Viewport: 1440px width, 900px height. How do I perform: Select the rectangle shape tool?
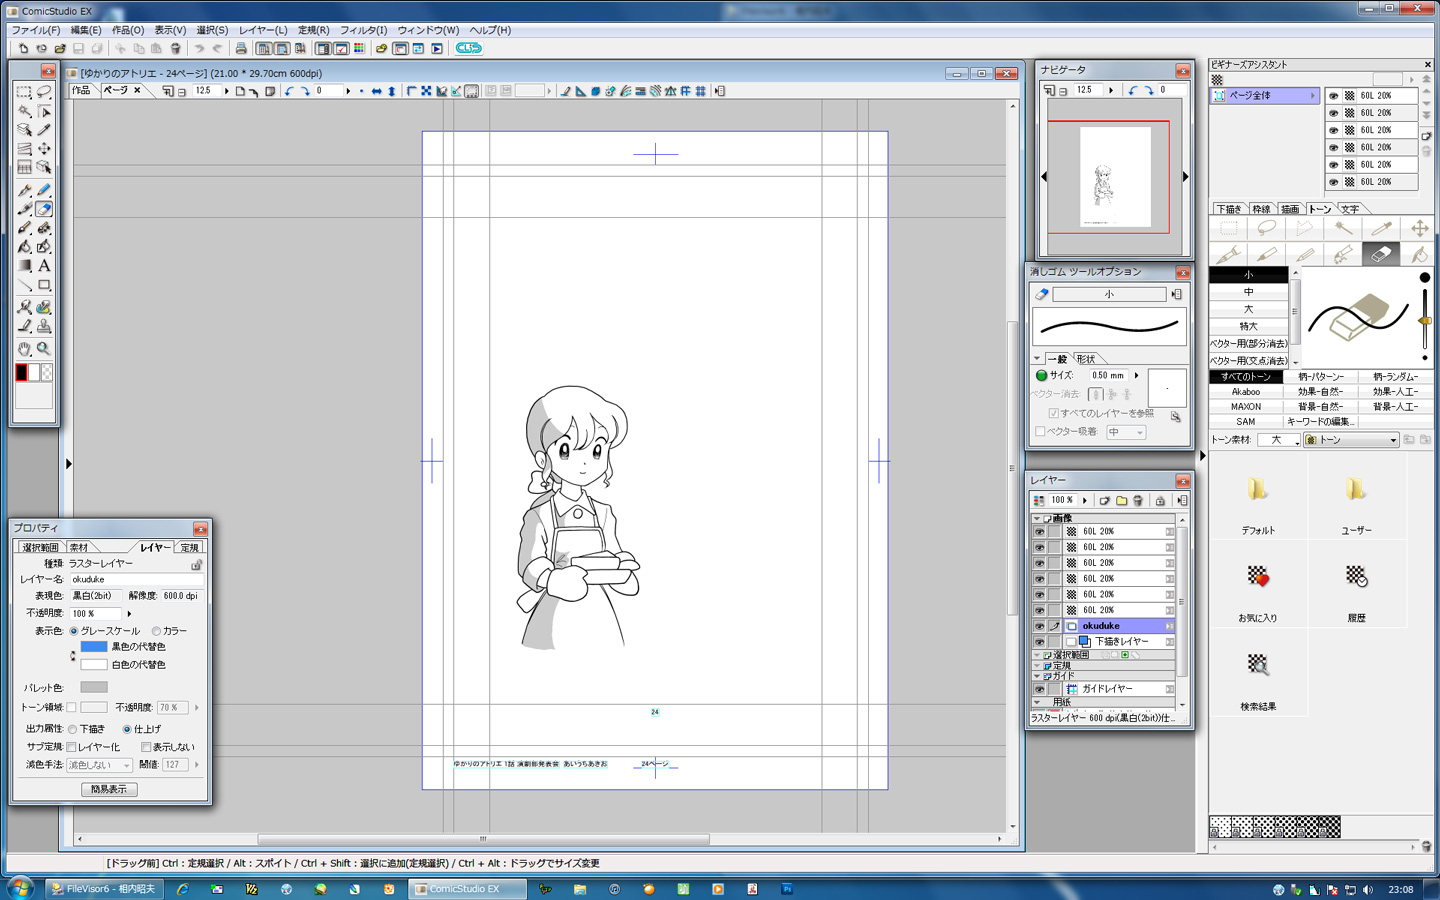click(44, 285)
